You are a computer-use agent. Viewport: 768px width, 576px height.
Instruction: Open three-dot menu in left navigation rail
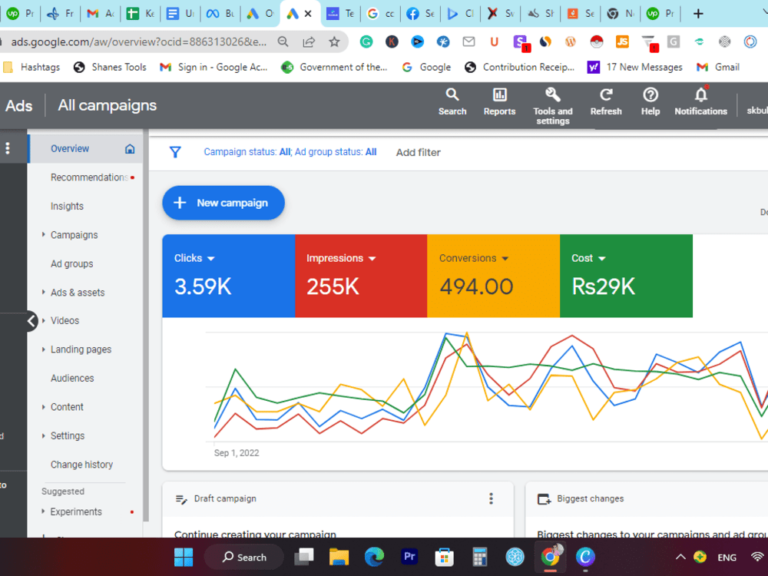click(7, 148)
